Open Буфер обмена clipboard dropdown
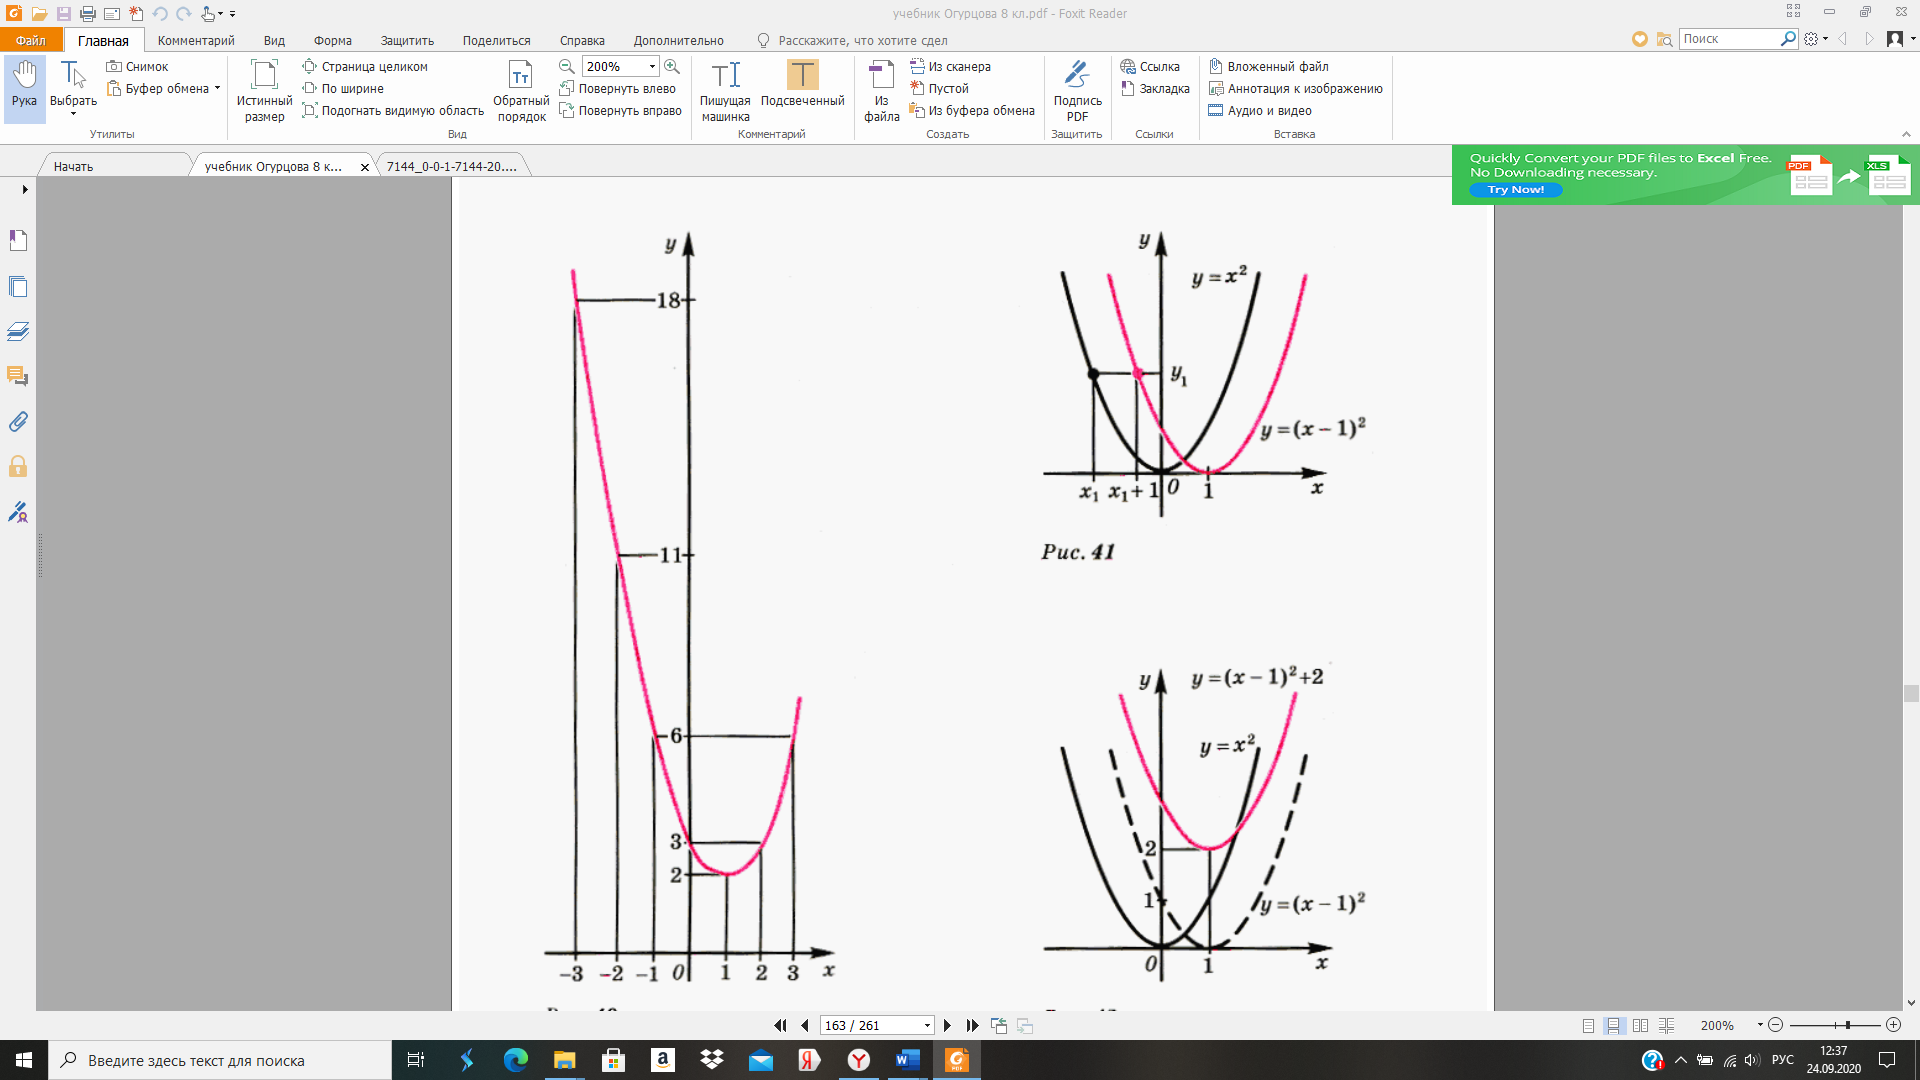Image resolution: width=1920 pixels, height=1080 pixels. [x=164, y=88]
